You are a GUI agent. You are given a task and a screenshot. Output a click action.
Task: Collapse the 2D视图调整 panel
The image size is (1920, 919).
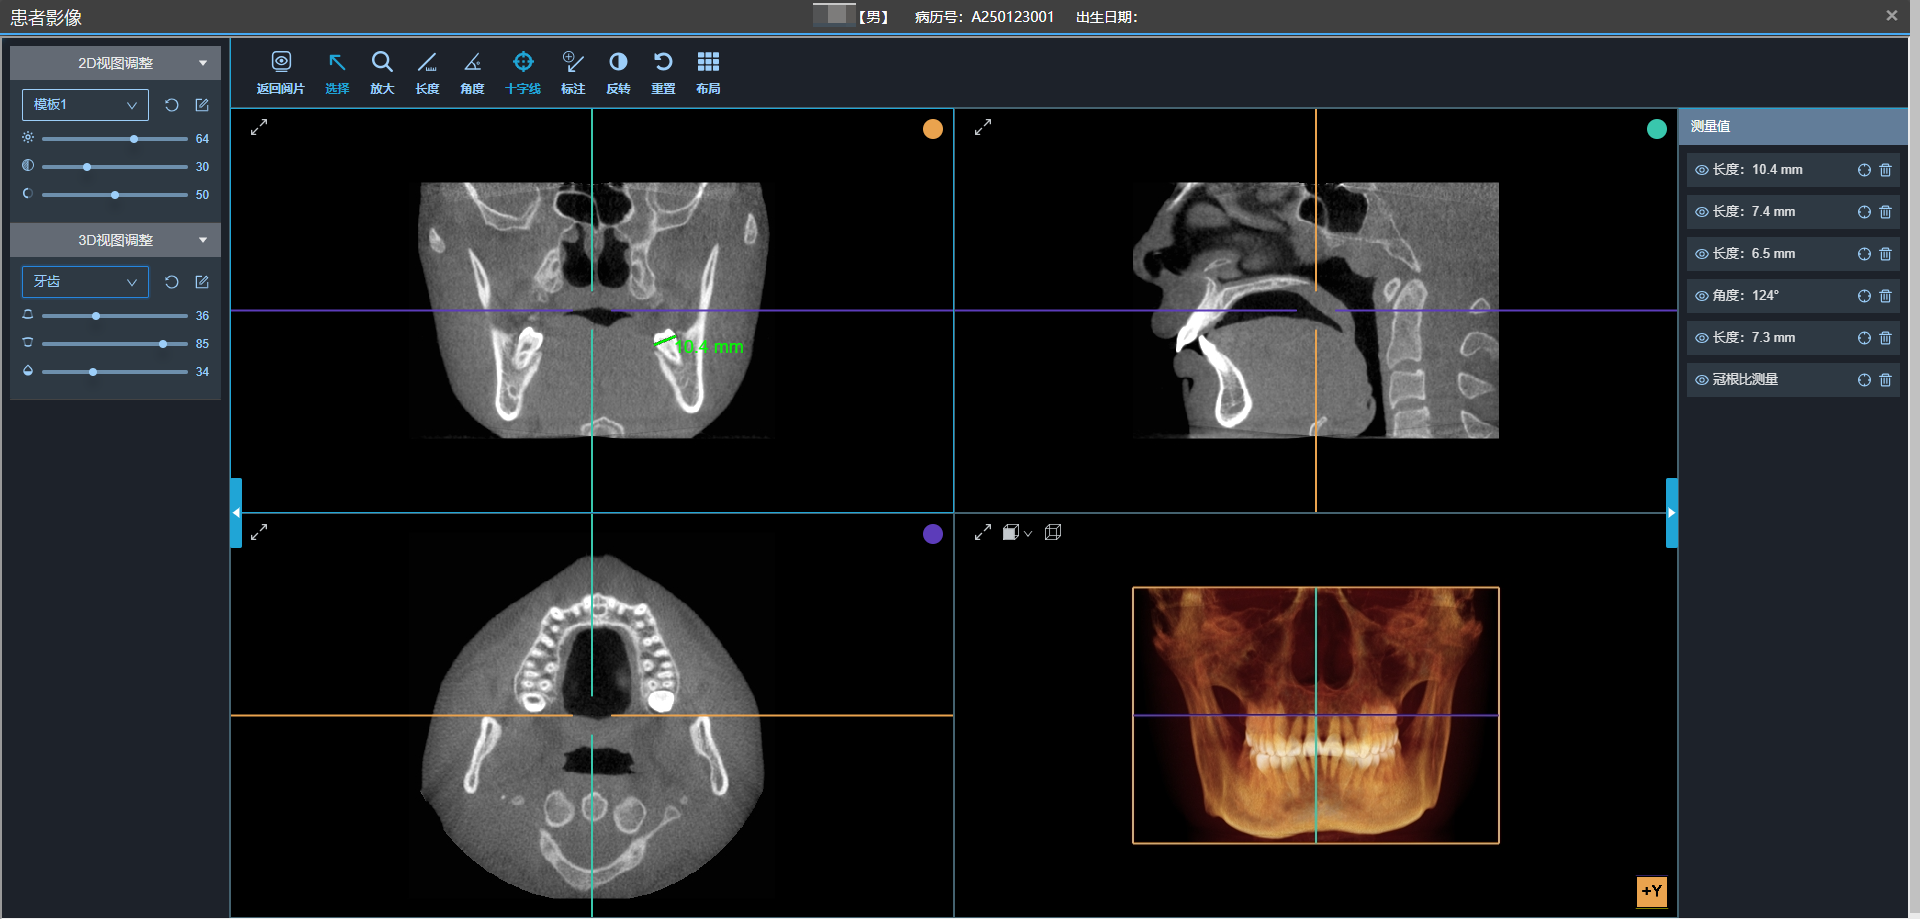(203, 63)
